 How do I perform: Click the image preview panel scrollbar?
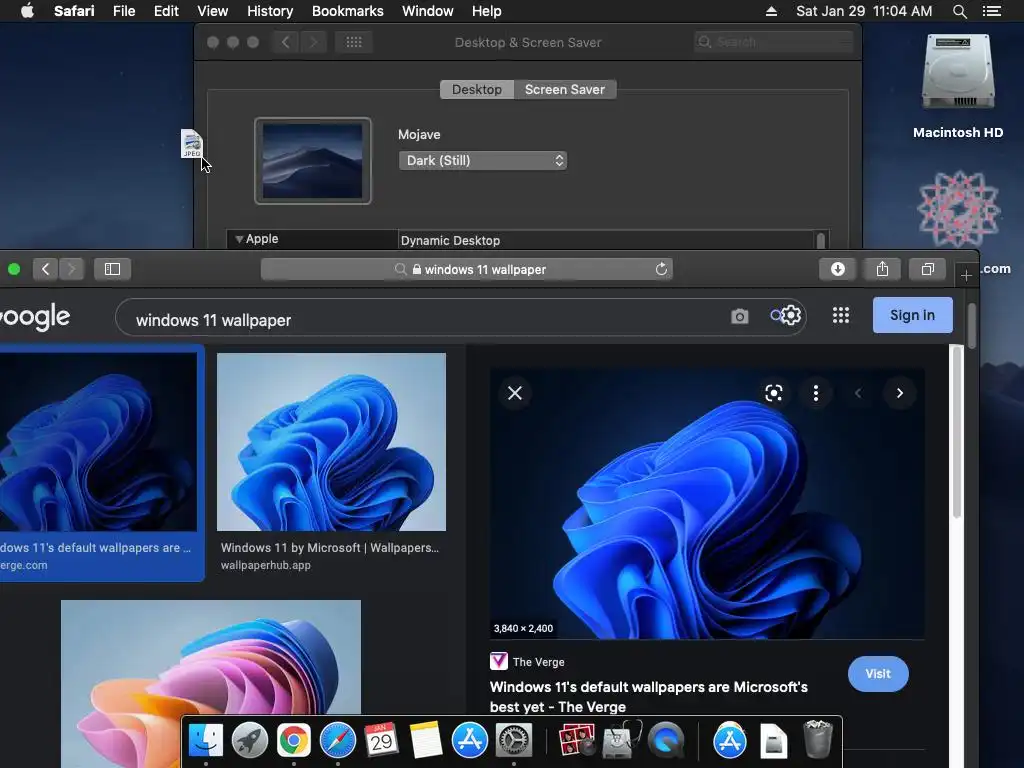coord(957,431)
